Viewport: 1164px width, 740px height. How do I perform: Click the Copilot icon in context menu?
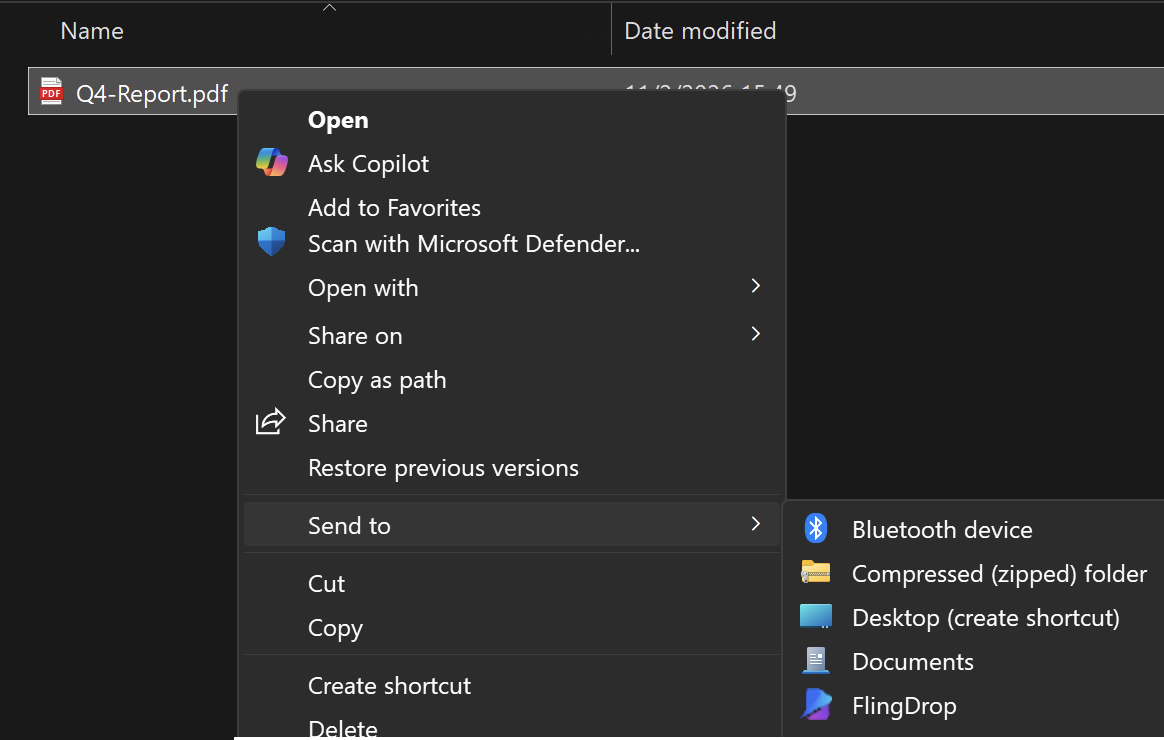tap(271, 163)
